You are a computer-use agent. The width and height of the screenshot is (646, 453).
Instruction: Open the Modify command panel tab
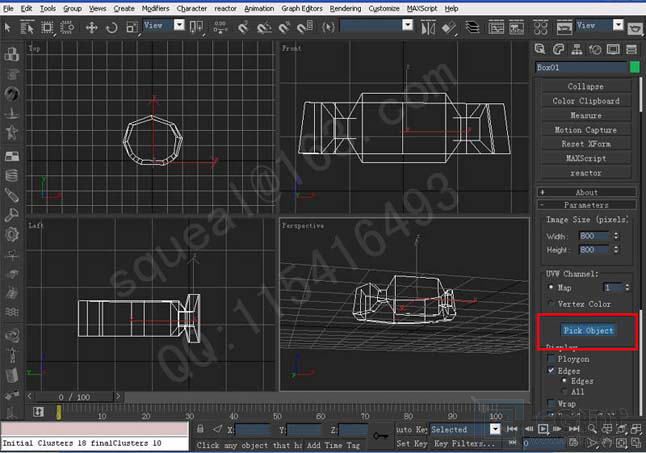coord(556,48)
